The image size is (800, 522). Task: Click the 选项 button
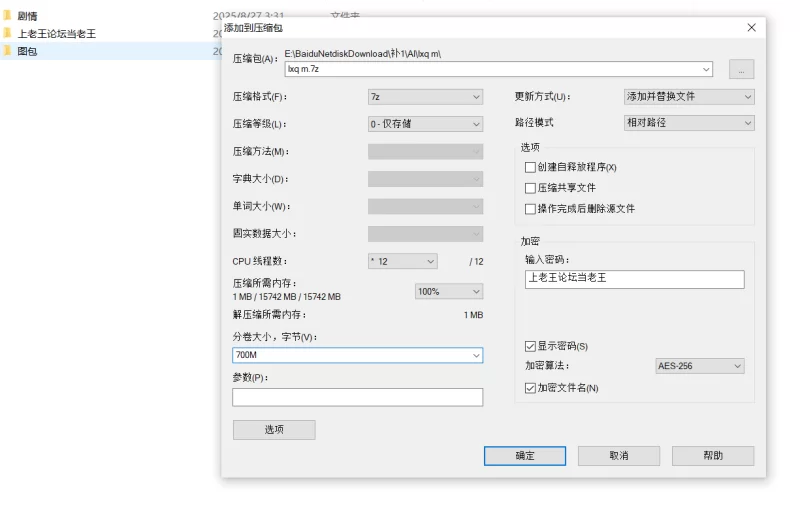274,430
